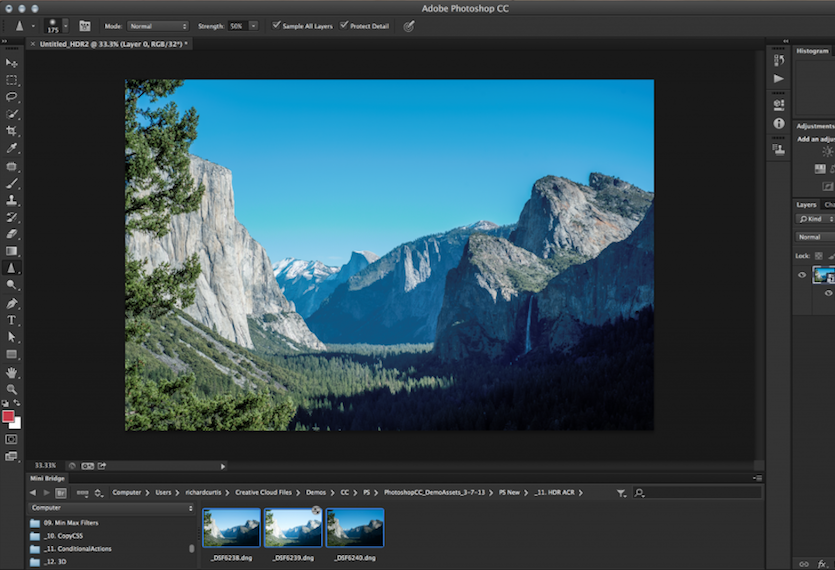The height and width of the screenshot is (570, 835).
Task: Select the Brush tool
Action: 11,183
